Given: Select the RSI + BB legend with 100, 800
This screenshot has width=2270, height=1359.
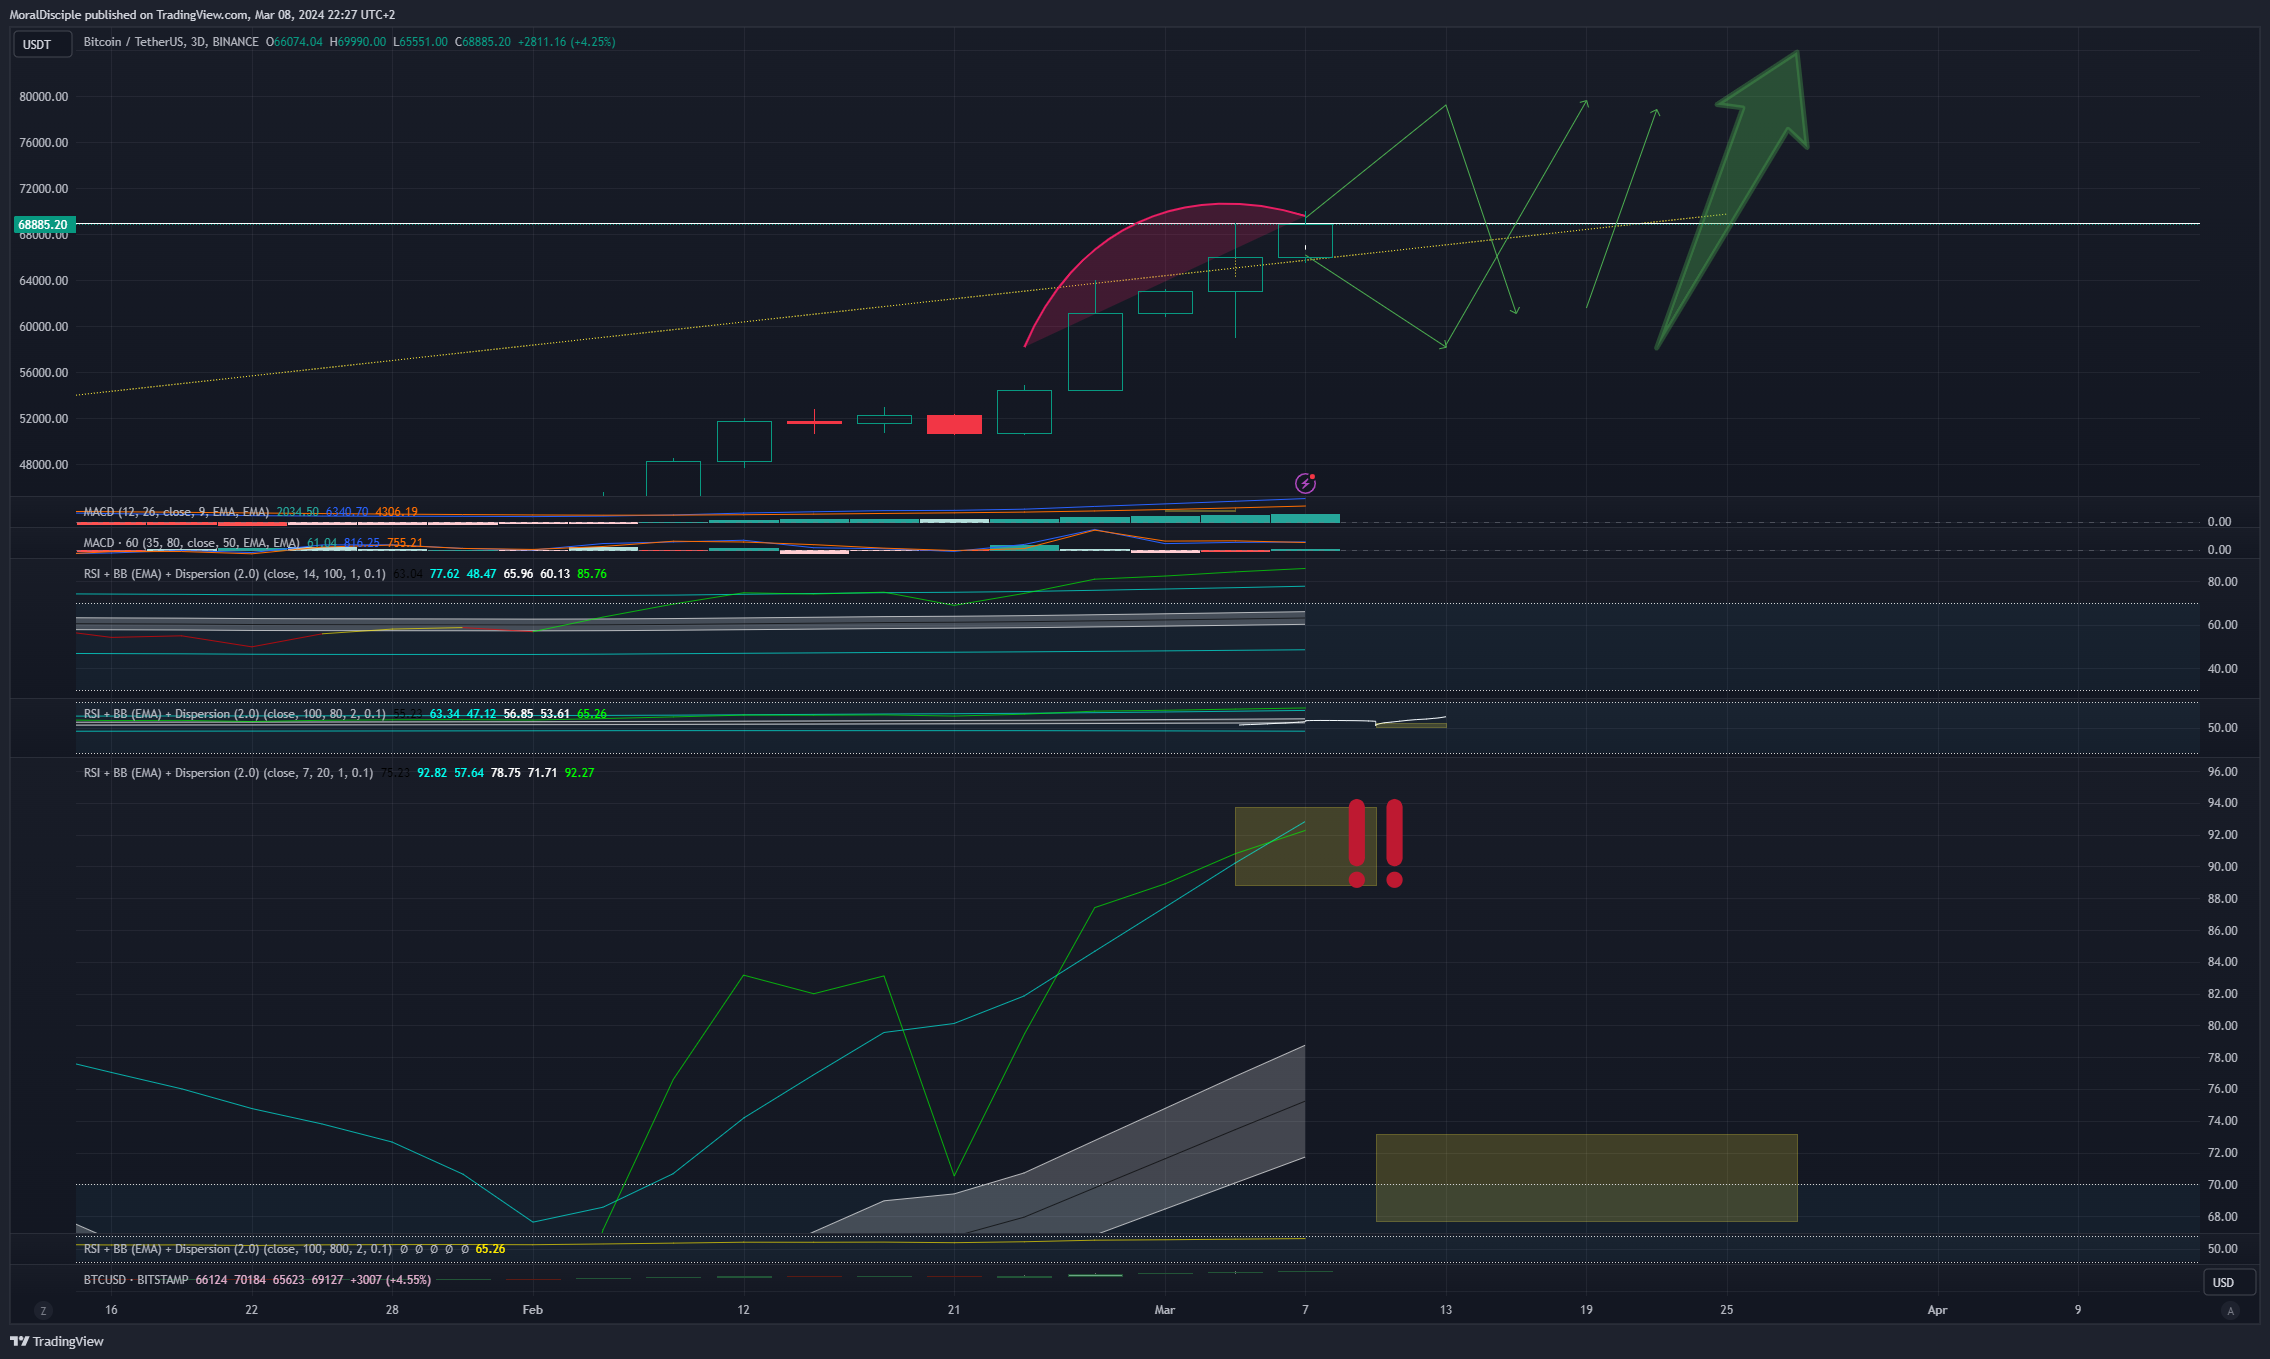Looking at the screenshot, I should (238, 1249).
